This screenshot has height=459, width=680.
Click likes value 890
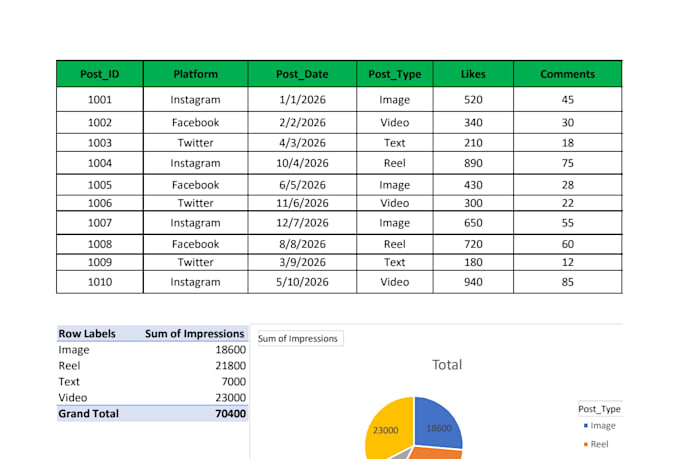click(x=473, y=163)
